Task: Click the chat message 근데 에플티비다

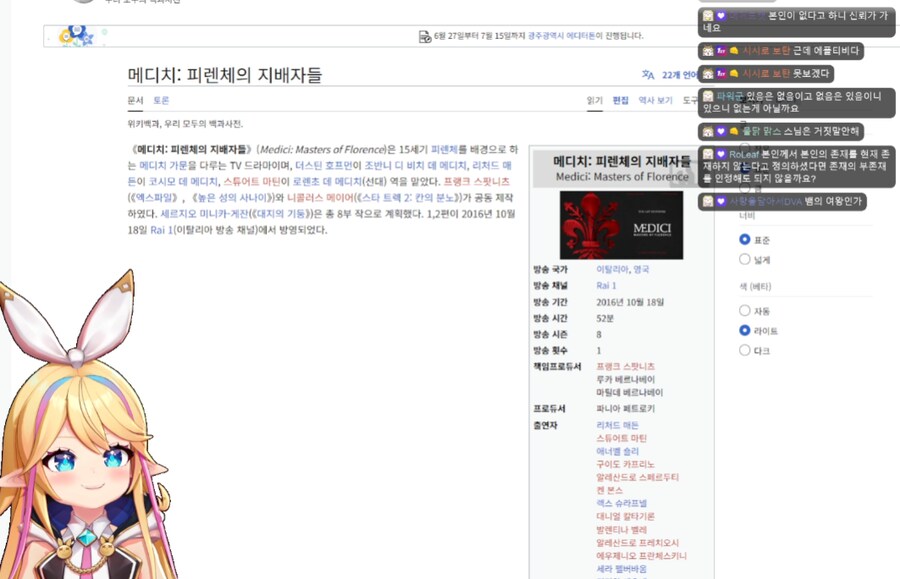Action: (x=781, y=50)
